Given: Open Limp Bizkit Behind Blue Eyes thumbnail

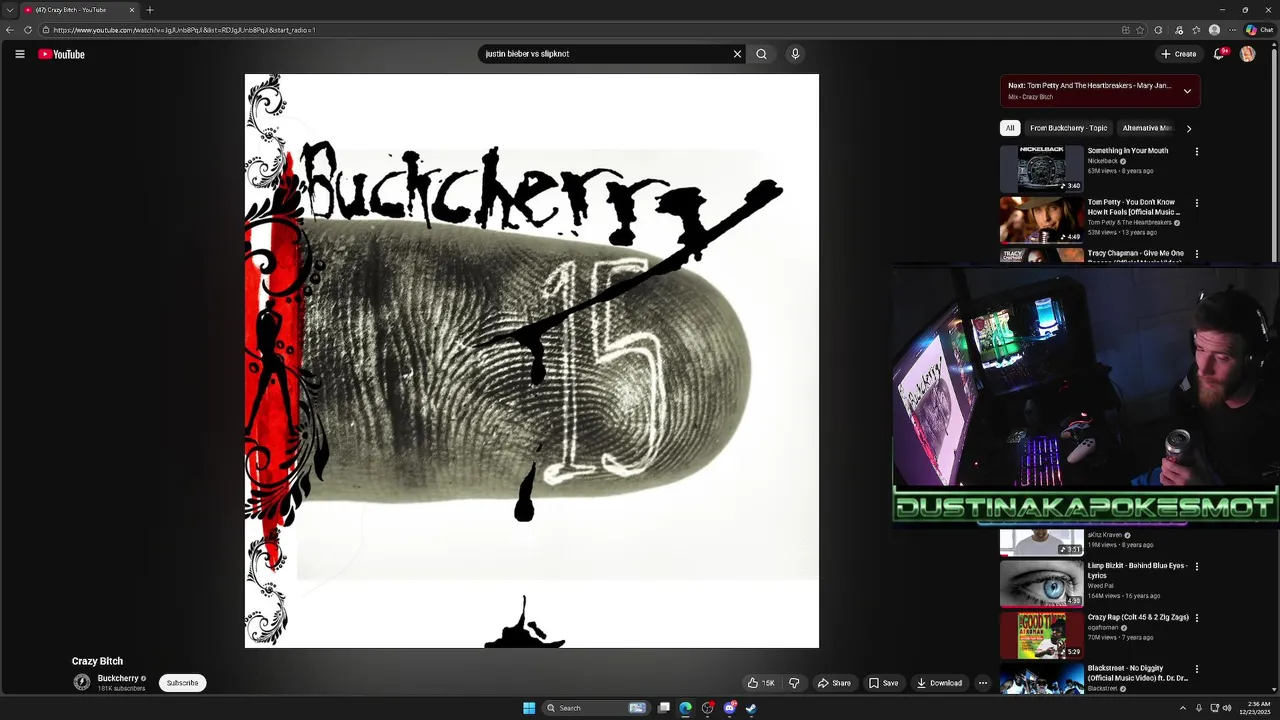Looking at the screenshot, I should coord(1041,583).
